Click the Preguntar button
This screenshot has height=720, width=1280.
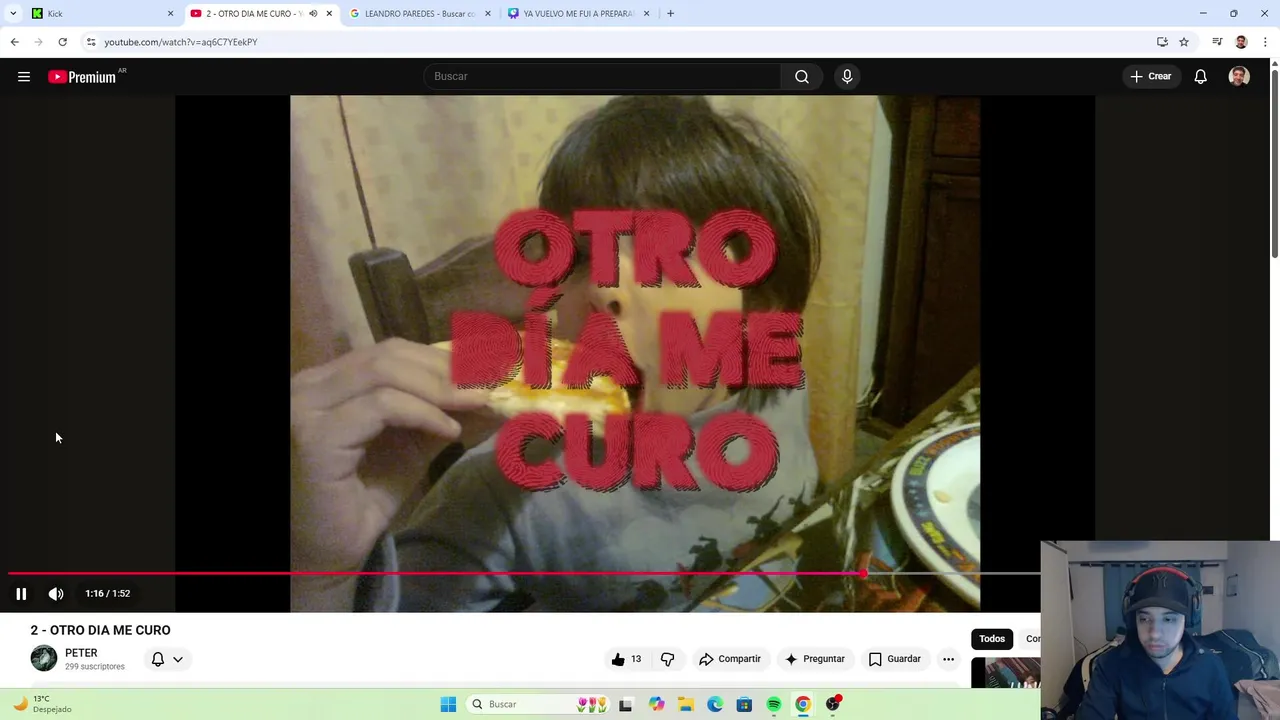[815, 659]
